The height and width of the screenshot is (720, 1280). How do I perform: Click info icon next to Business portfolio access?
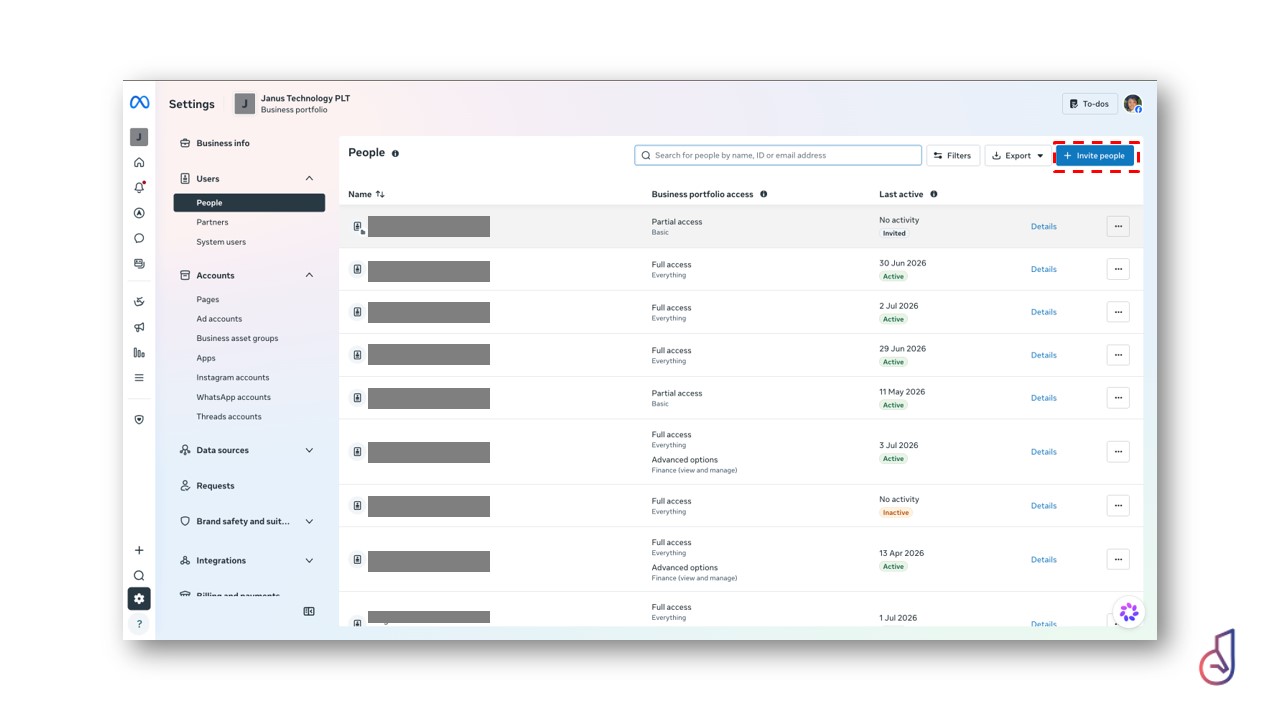click(x=763, y=194)
